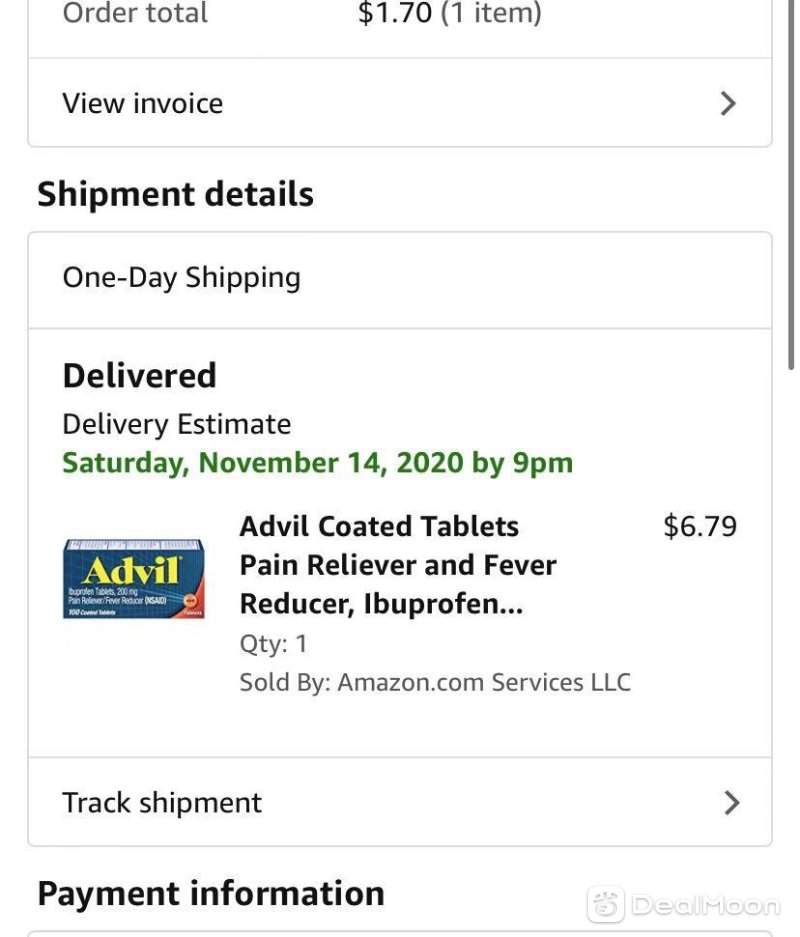Click the Amazon.com Services LLC seller name
This screenshot has width=800, height=937.
[484, 682]
